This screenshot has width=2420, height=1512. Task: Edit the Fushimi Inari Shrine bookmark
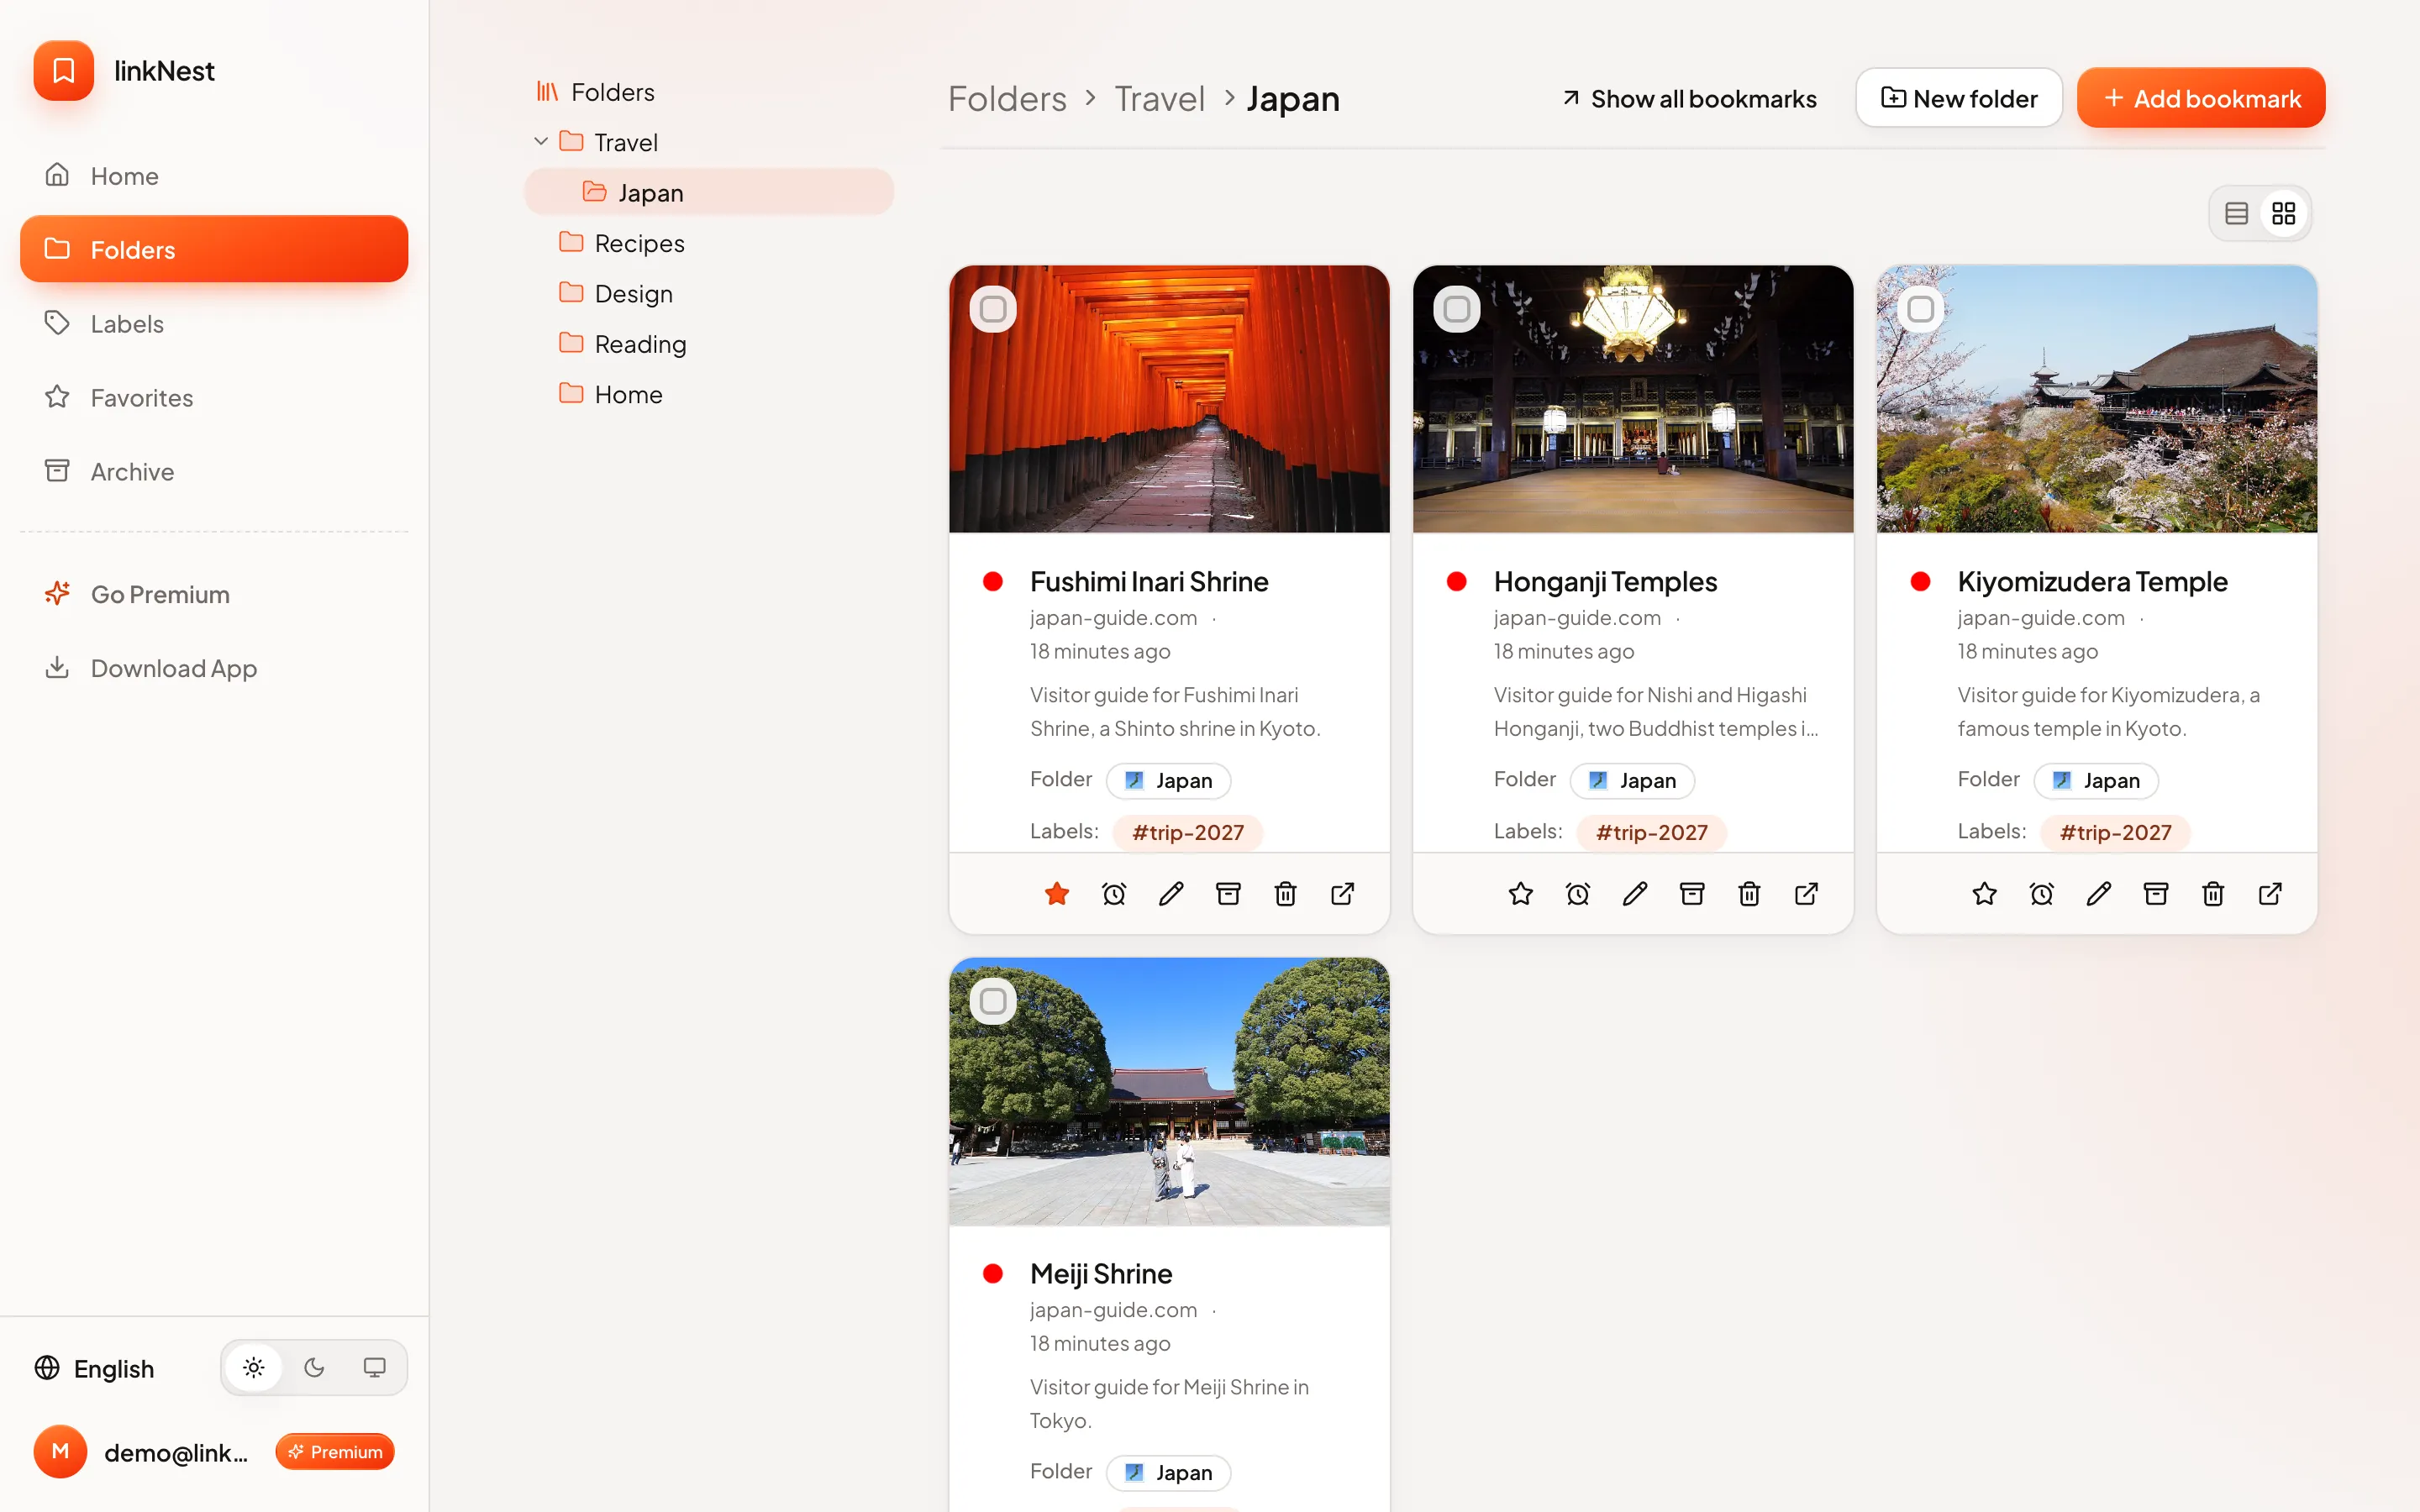[x=1171, y=893]
